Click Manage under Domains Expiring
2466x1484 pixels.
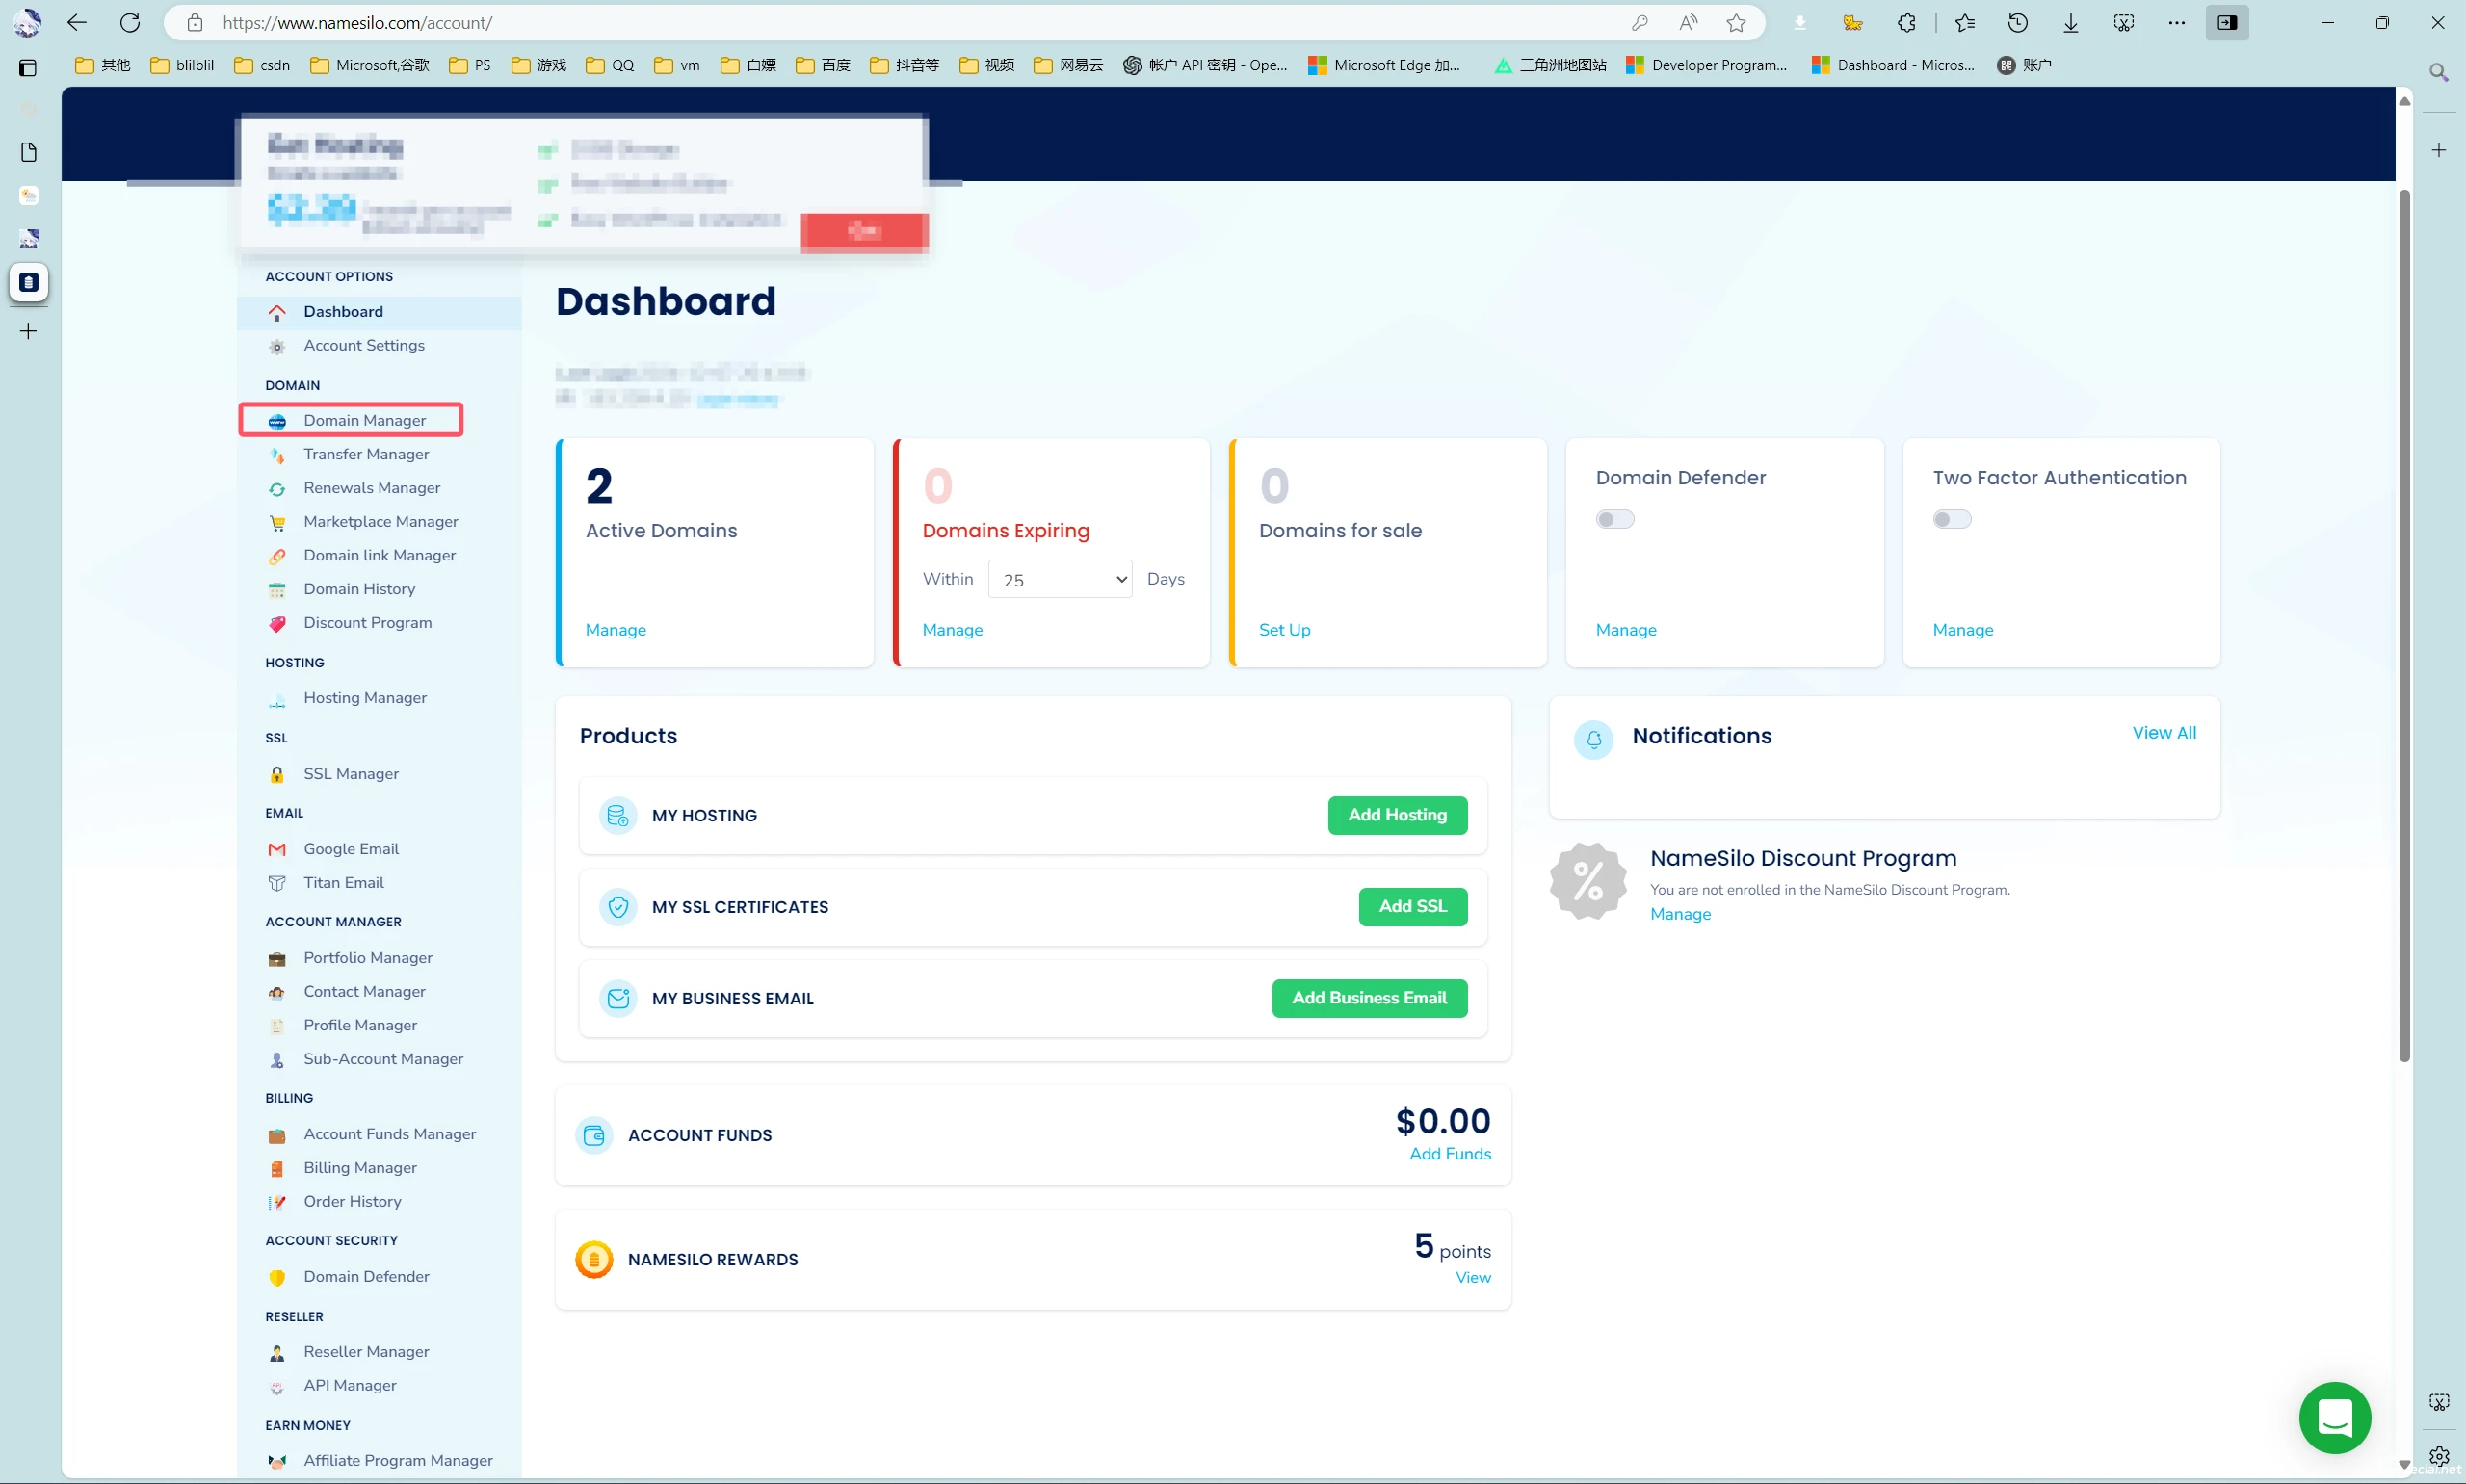pyautogui.click(x=952, y=630)
